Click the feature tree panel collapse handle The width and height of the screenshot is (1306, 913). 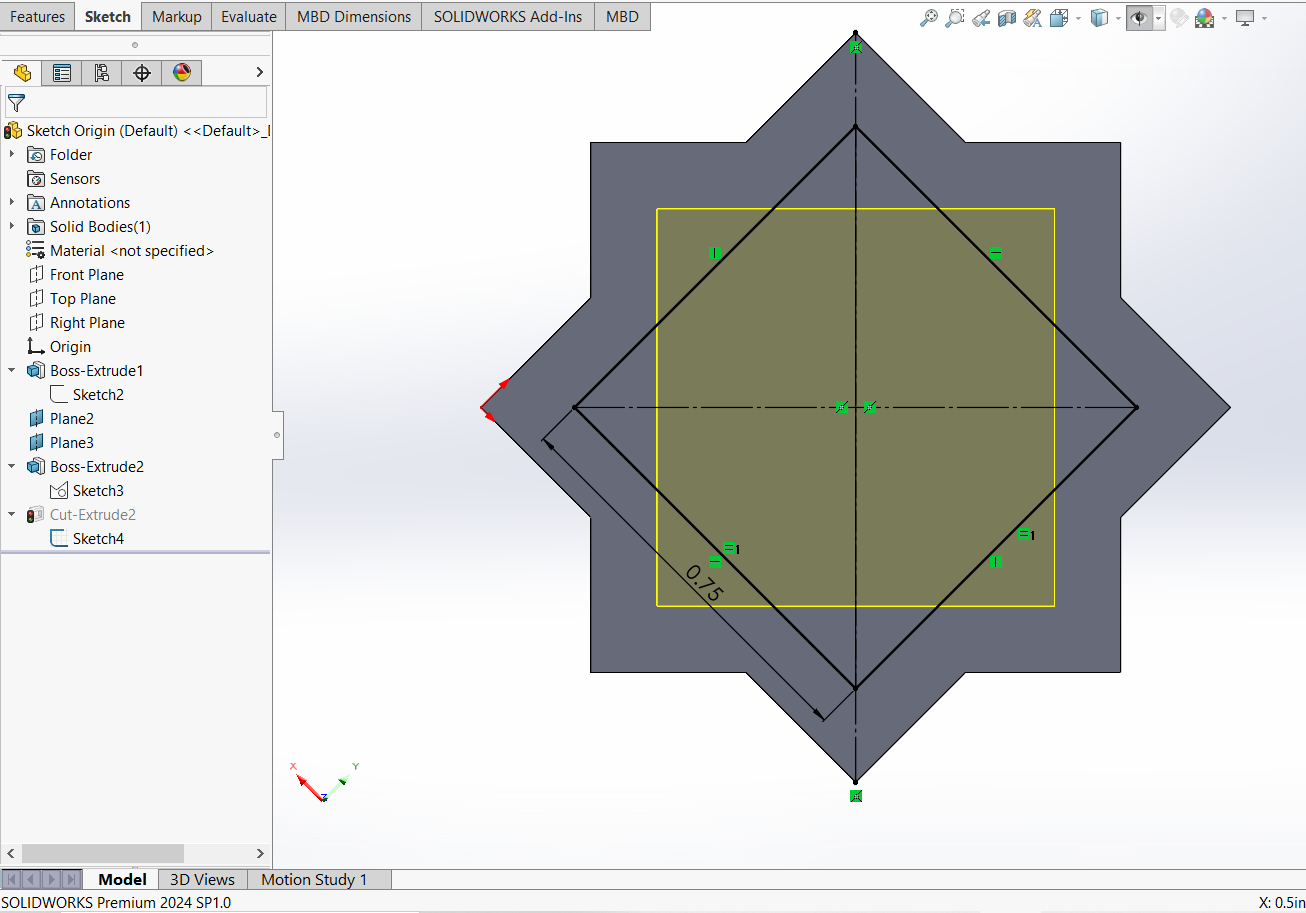(277, 435)
